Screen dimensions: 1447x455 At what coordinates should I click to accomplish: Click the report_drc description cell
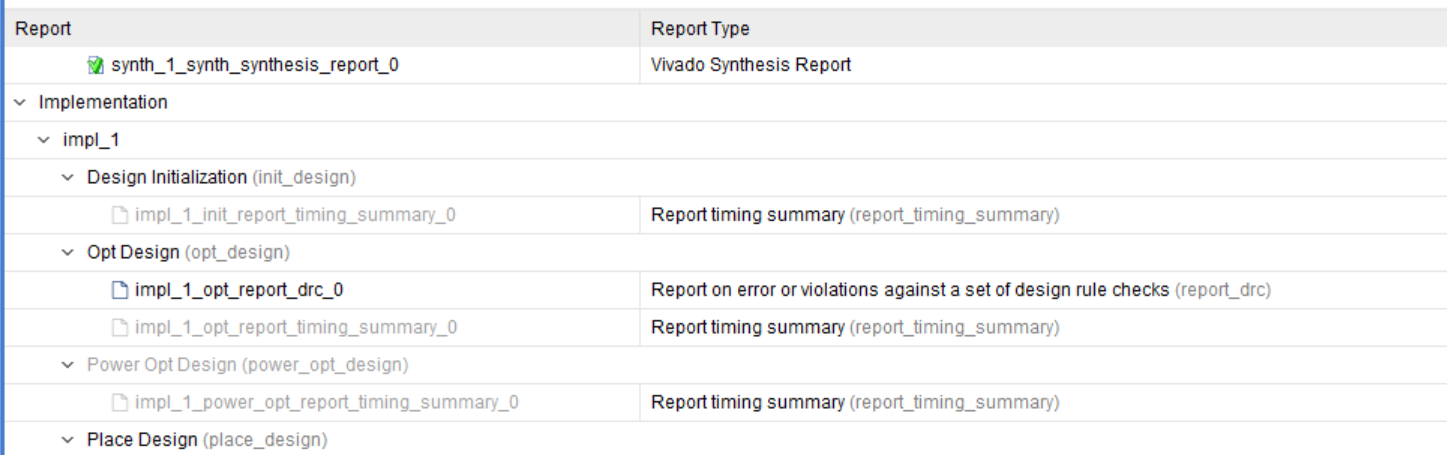click(960, 290)
